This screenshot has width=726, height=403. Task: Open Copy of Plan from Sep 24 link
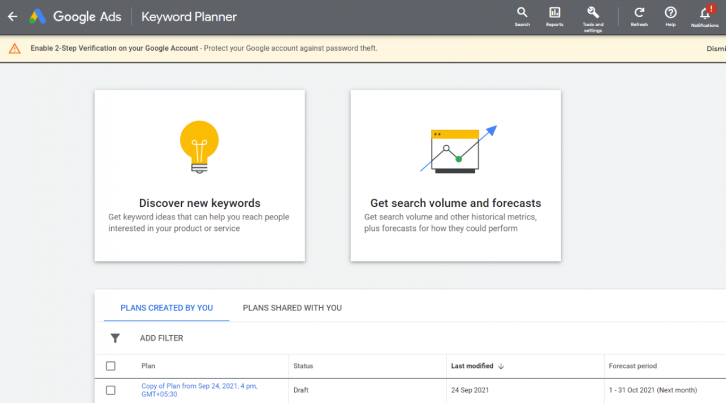click(199, 390)
